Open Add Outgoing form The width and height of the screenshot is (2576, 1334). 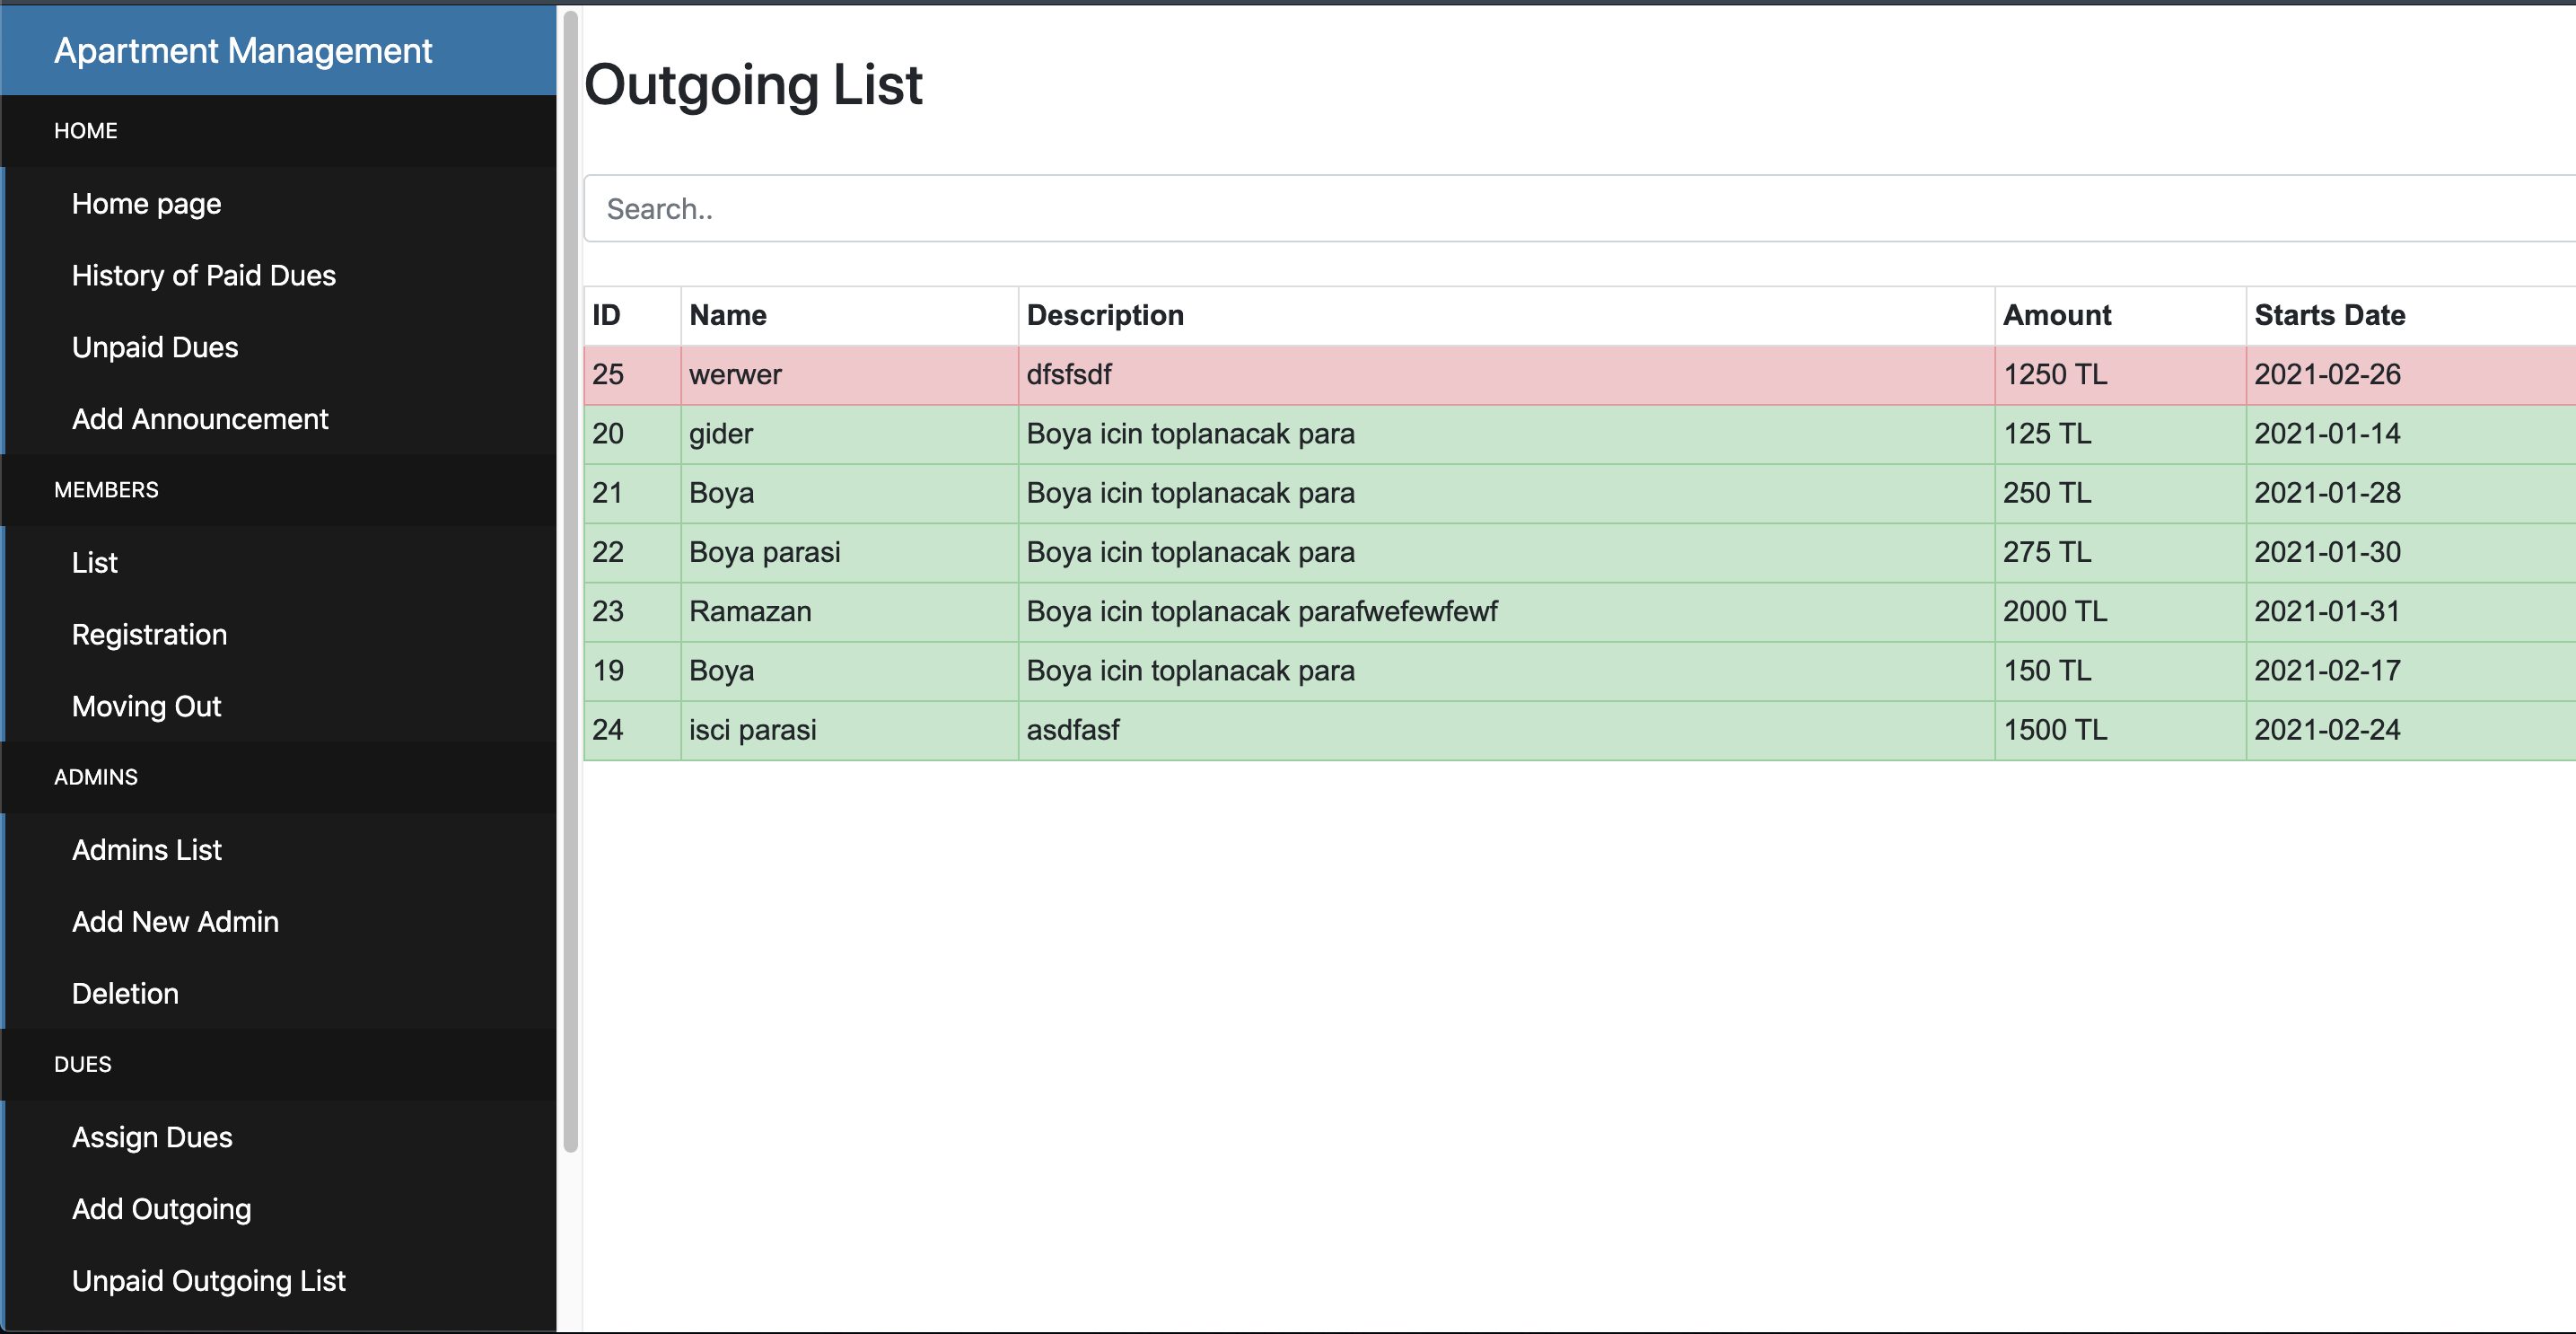[x=161, y=1210]
